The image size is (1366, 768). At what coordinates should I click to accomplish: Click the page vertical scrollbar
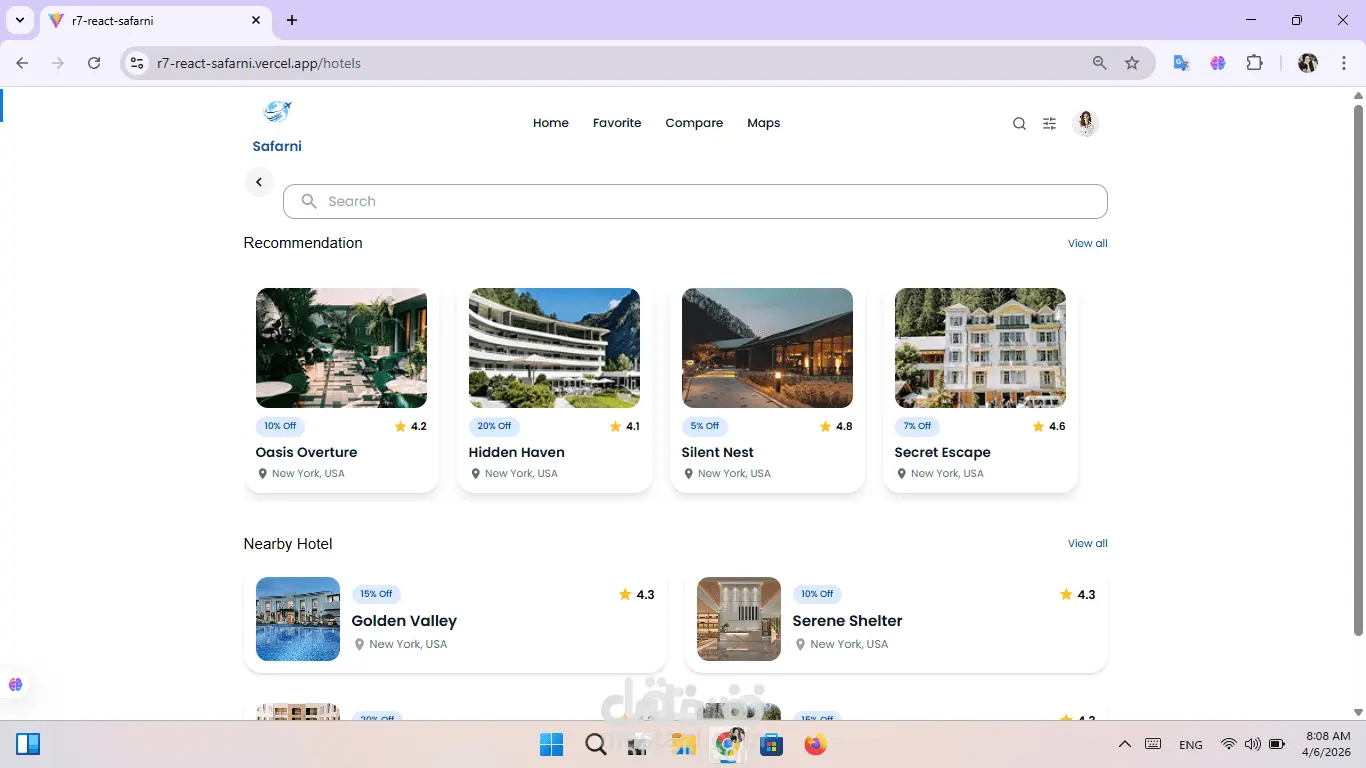tap(1358, 370)
